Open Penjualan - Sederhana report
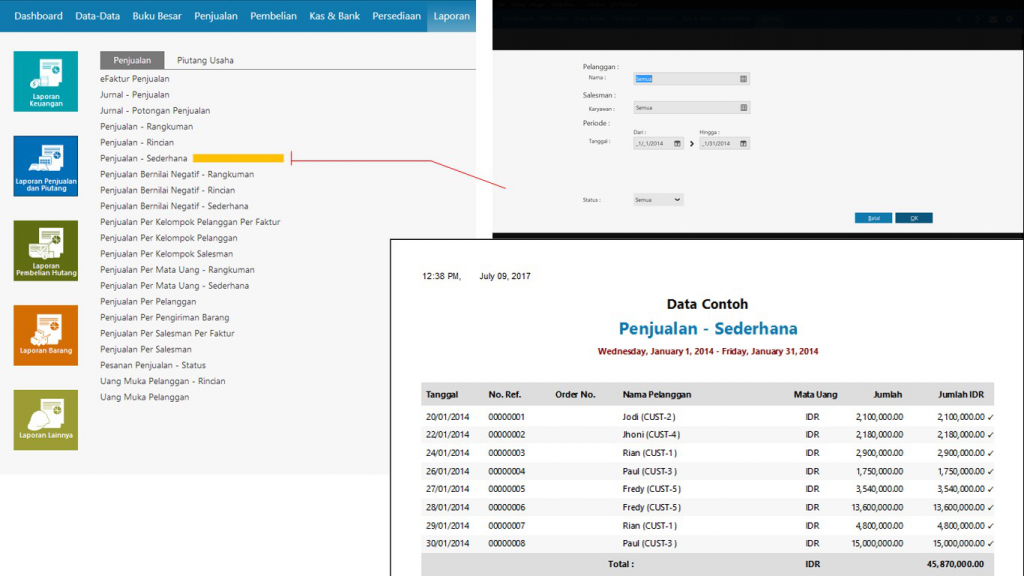 [x=144, y=158]
